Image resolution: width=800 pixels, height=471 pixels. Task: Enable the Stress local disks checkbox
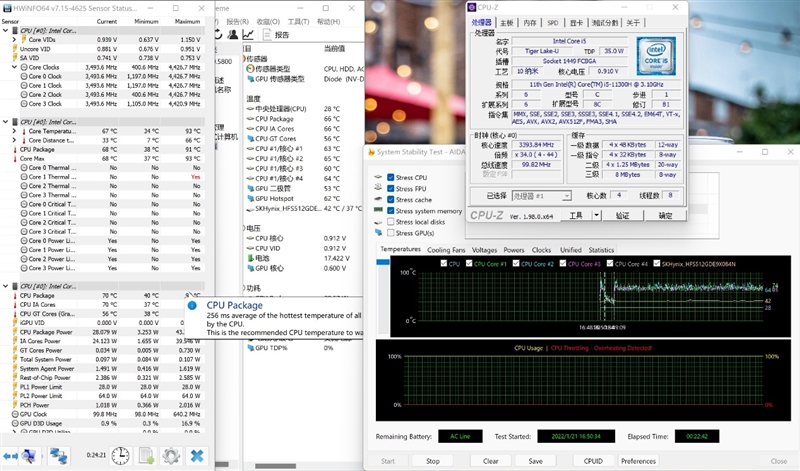click(x=390, y=222)
